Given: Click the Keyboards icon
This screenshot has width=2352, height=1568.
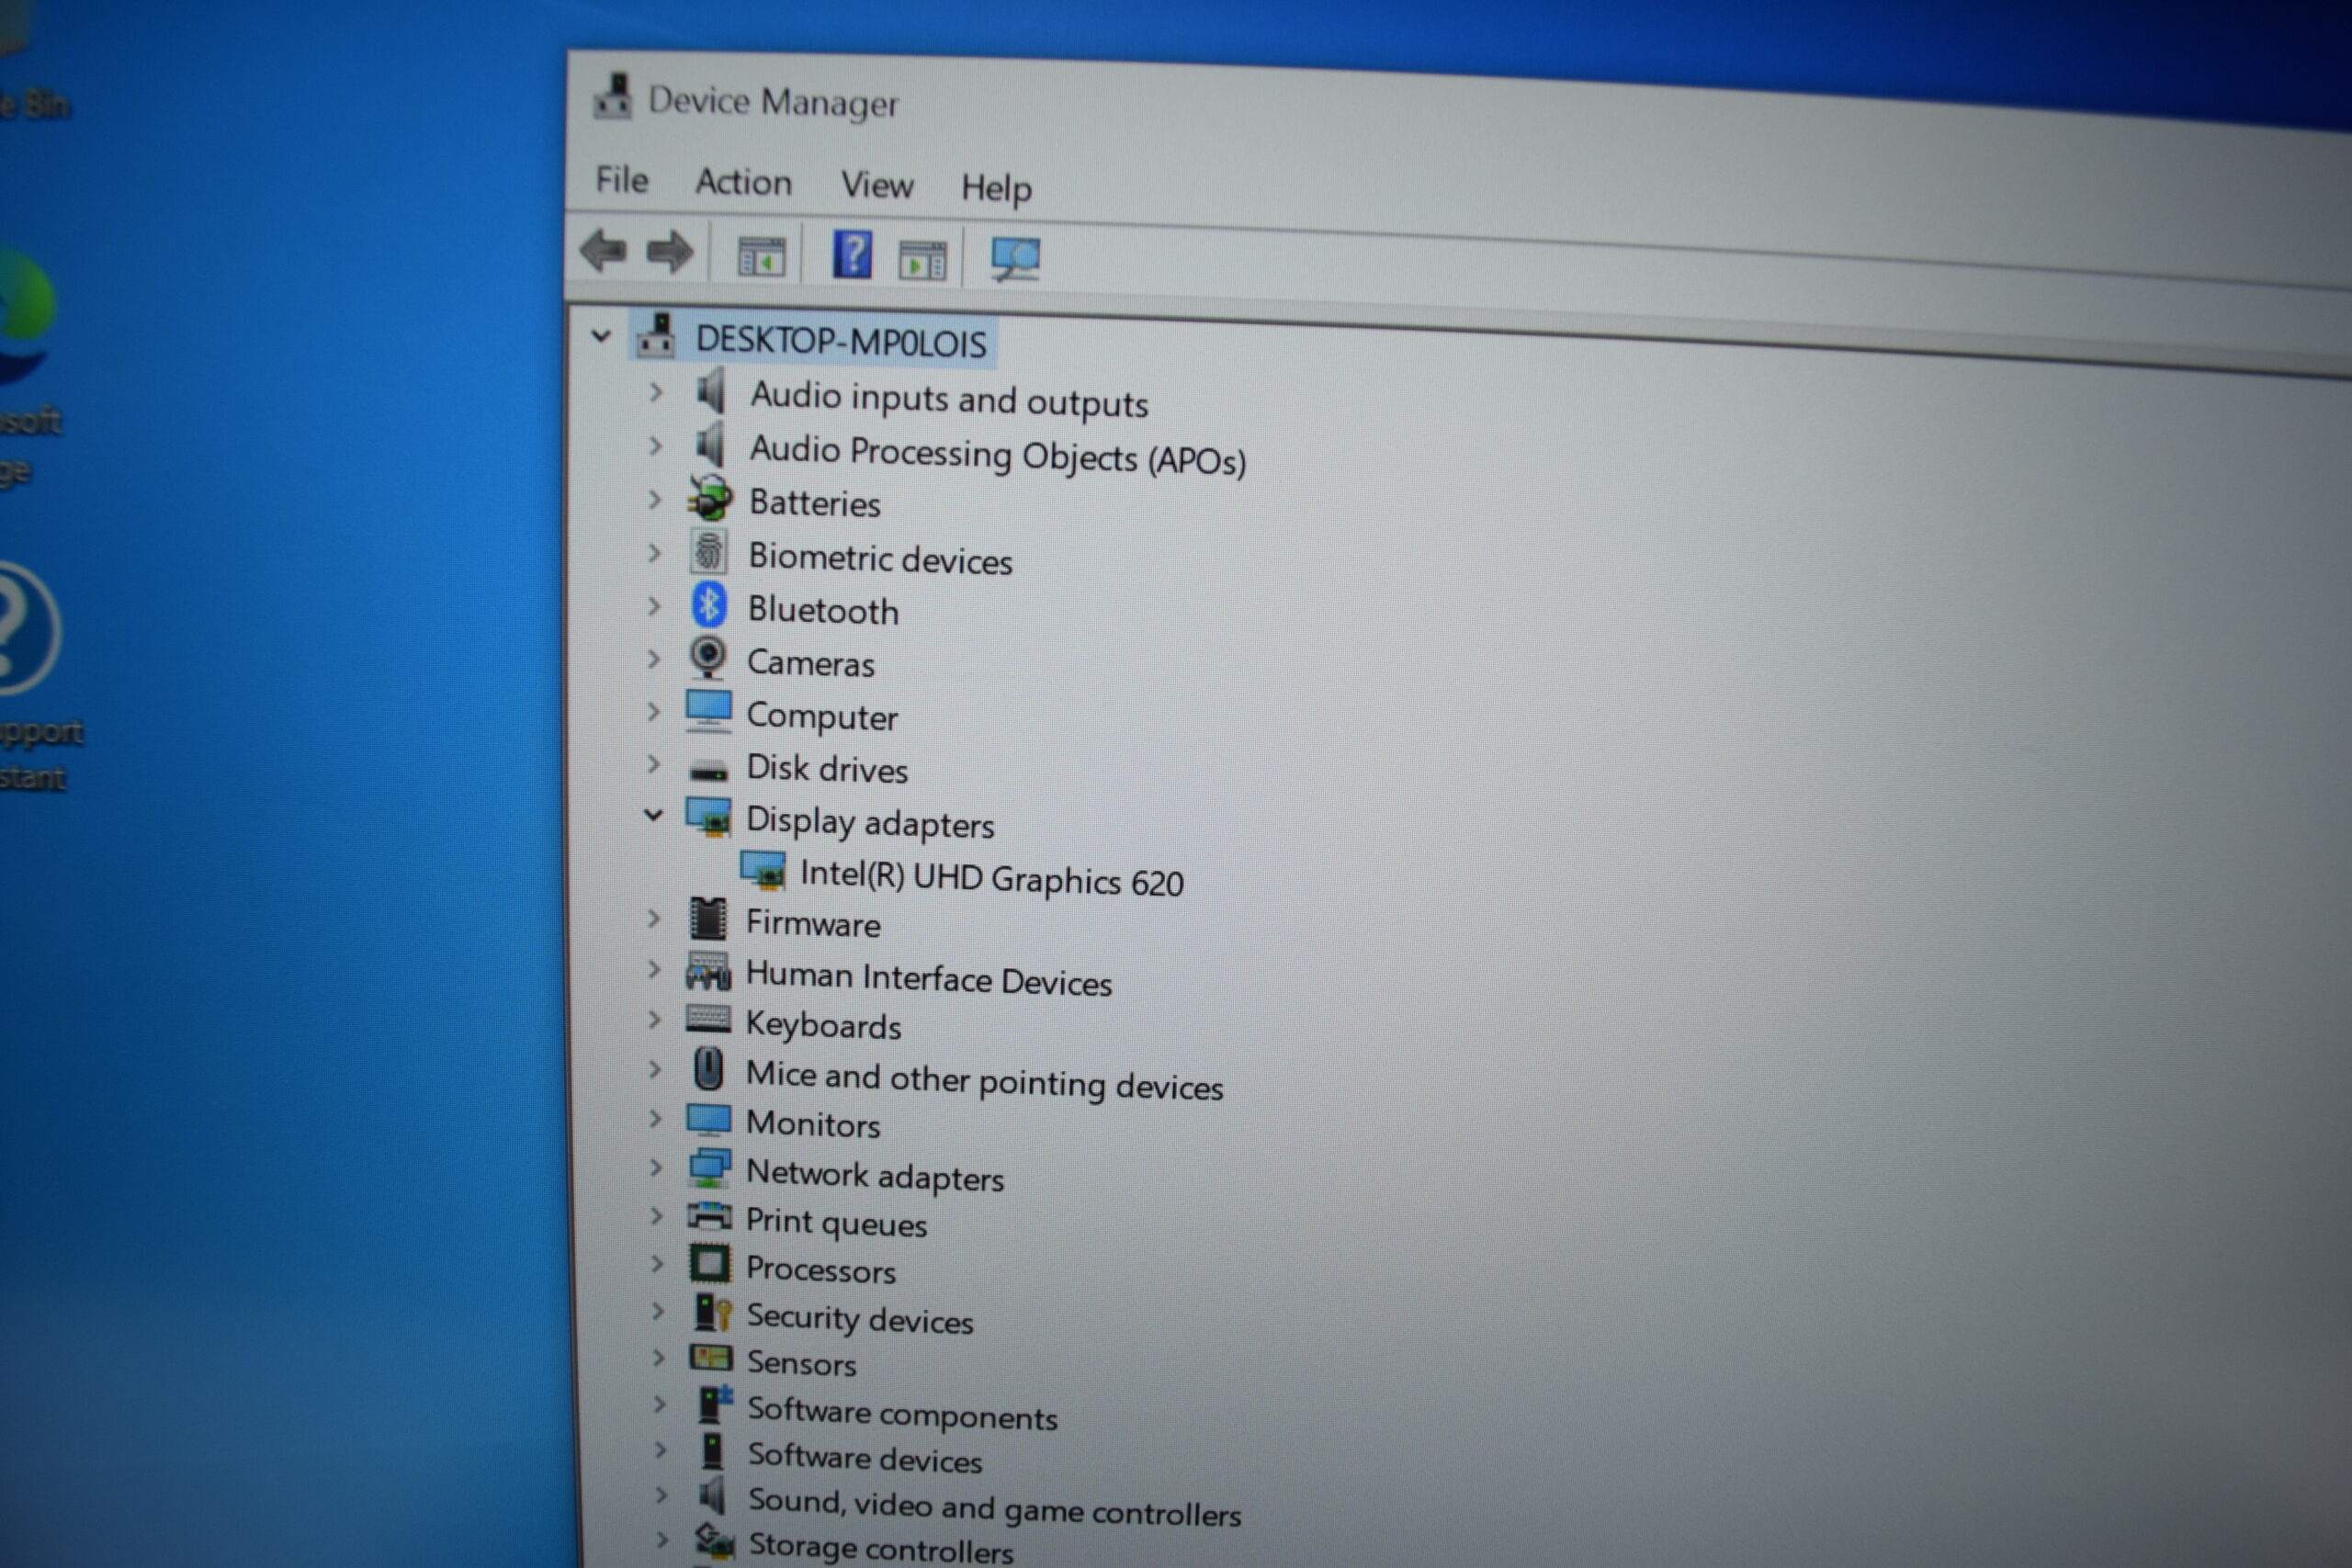Looking at the screenshot, I should coord(708,1018).
